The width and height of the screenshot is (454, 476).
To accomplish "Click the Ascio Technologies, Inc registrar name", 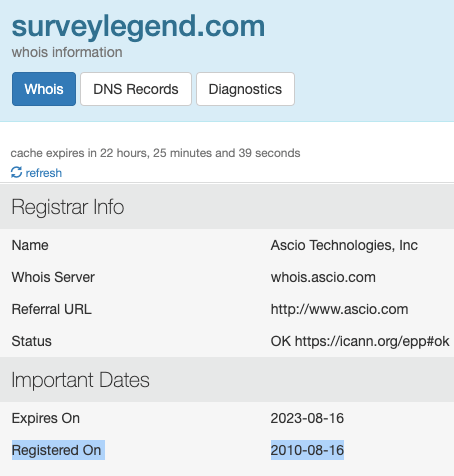I will pos(344,245).
